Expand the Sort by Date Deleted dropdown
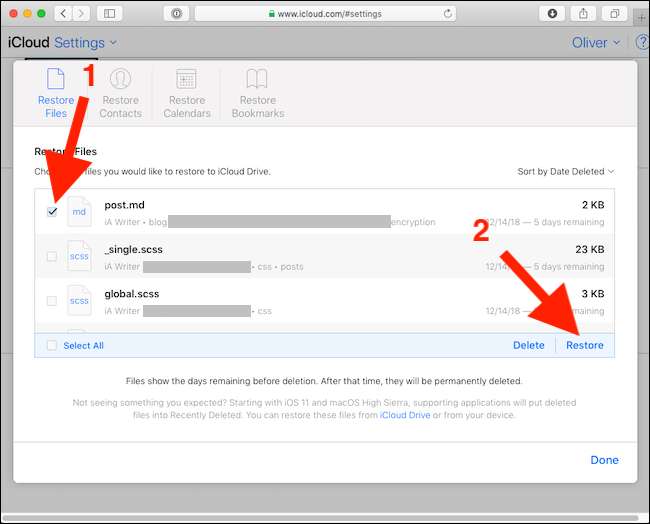The height and width of the screenshot is (524, 650). pos(565,171)
